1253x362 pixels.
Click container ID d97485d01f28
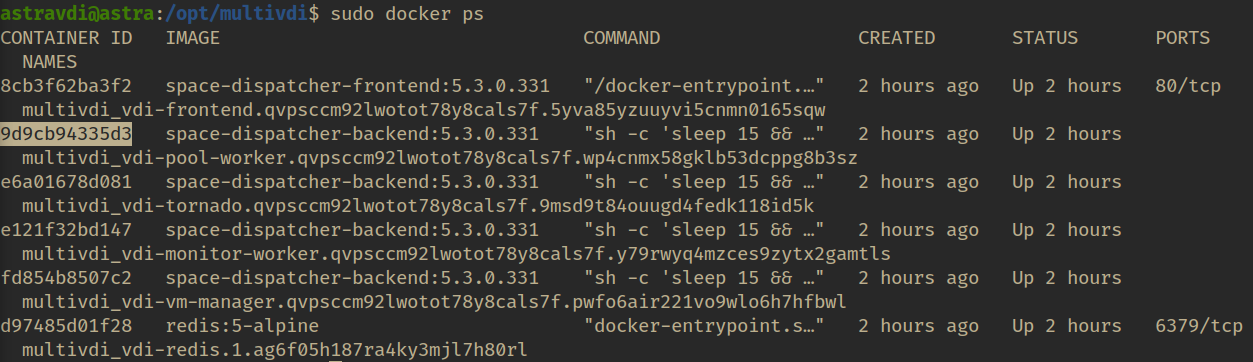pyautogui.click(x=66, y=326)
